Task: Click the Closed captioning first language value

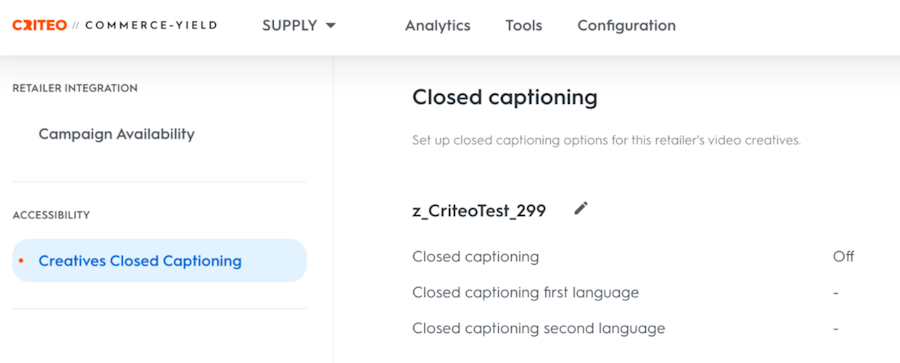Action: pyautogui.click(x=836, y=293)
